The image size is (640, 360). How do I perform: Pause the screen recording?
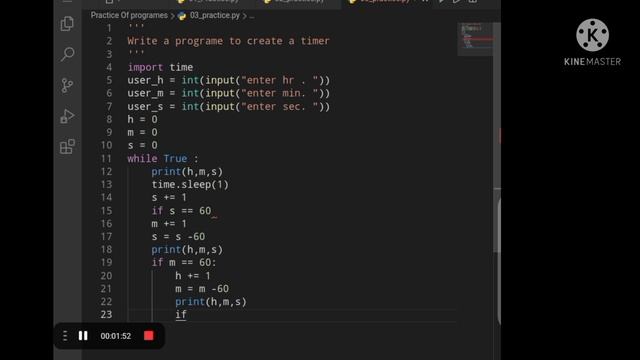click(83, 336)
